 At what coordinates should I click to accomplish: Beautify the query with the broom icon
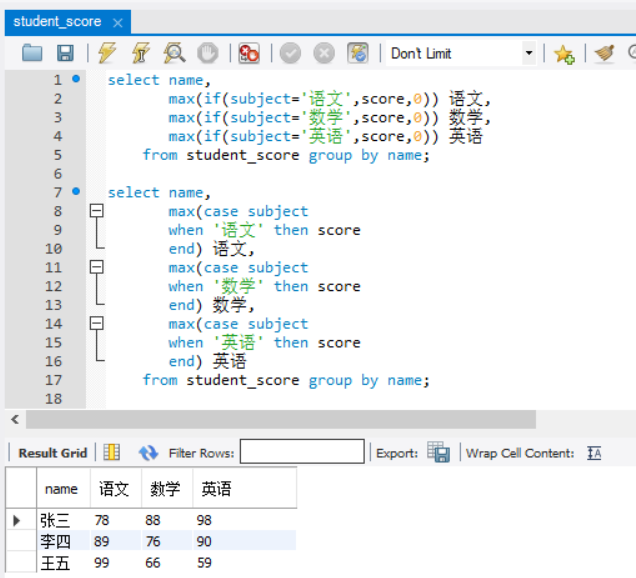pos(605,53)
